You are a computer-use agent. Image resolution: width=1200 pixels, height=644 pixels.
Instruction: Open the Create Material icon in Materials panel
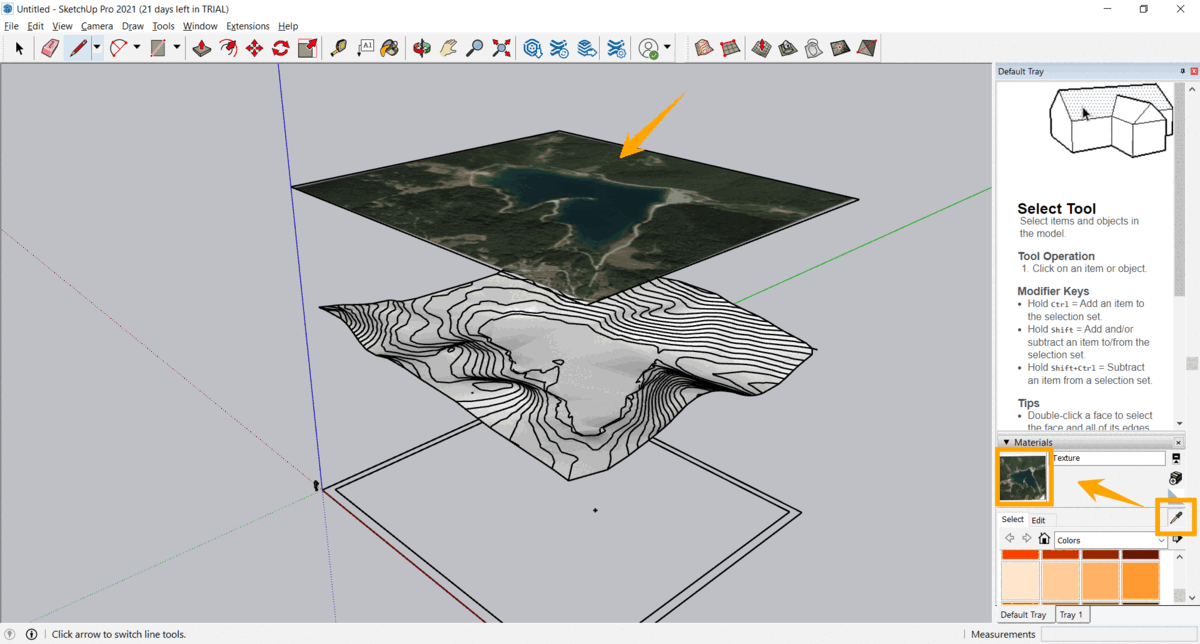pos(1176,478)
